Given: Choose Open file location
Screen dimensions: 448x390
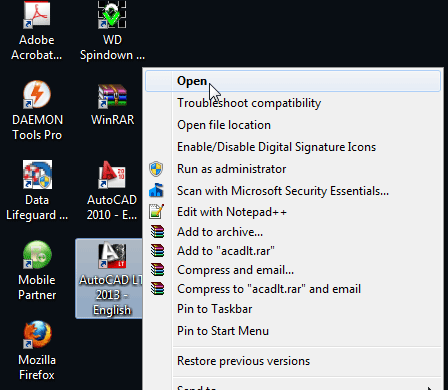Looking at the screenshot, I should (293, 125).
